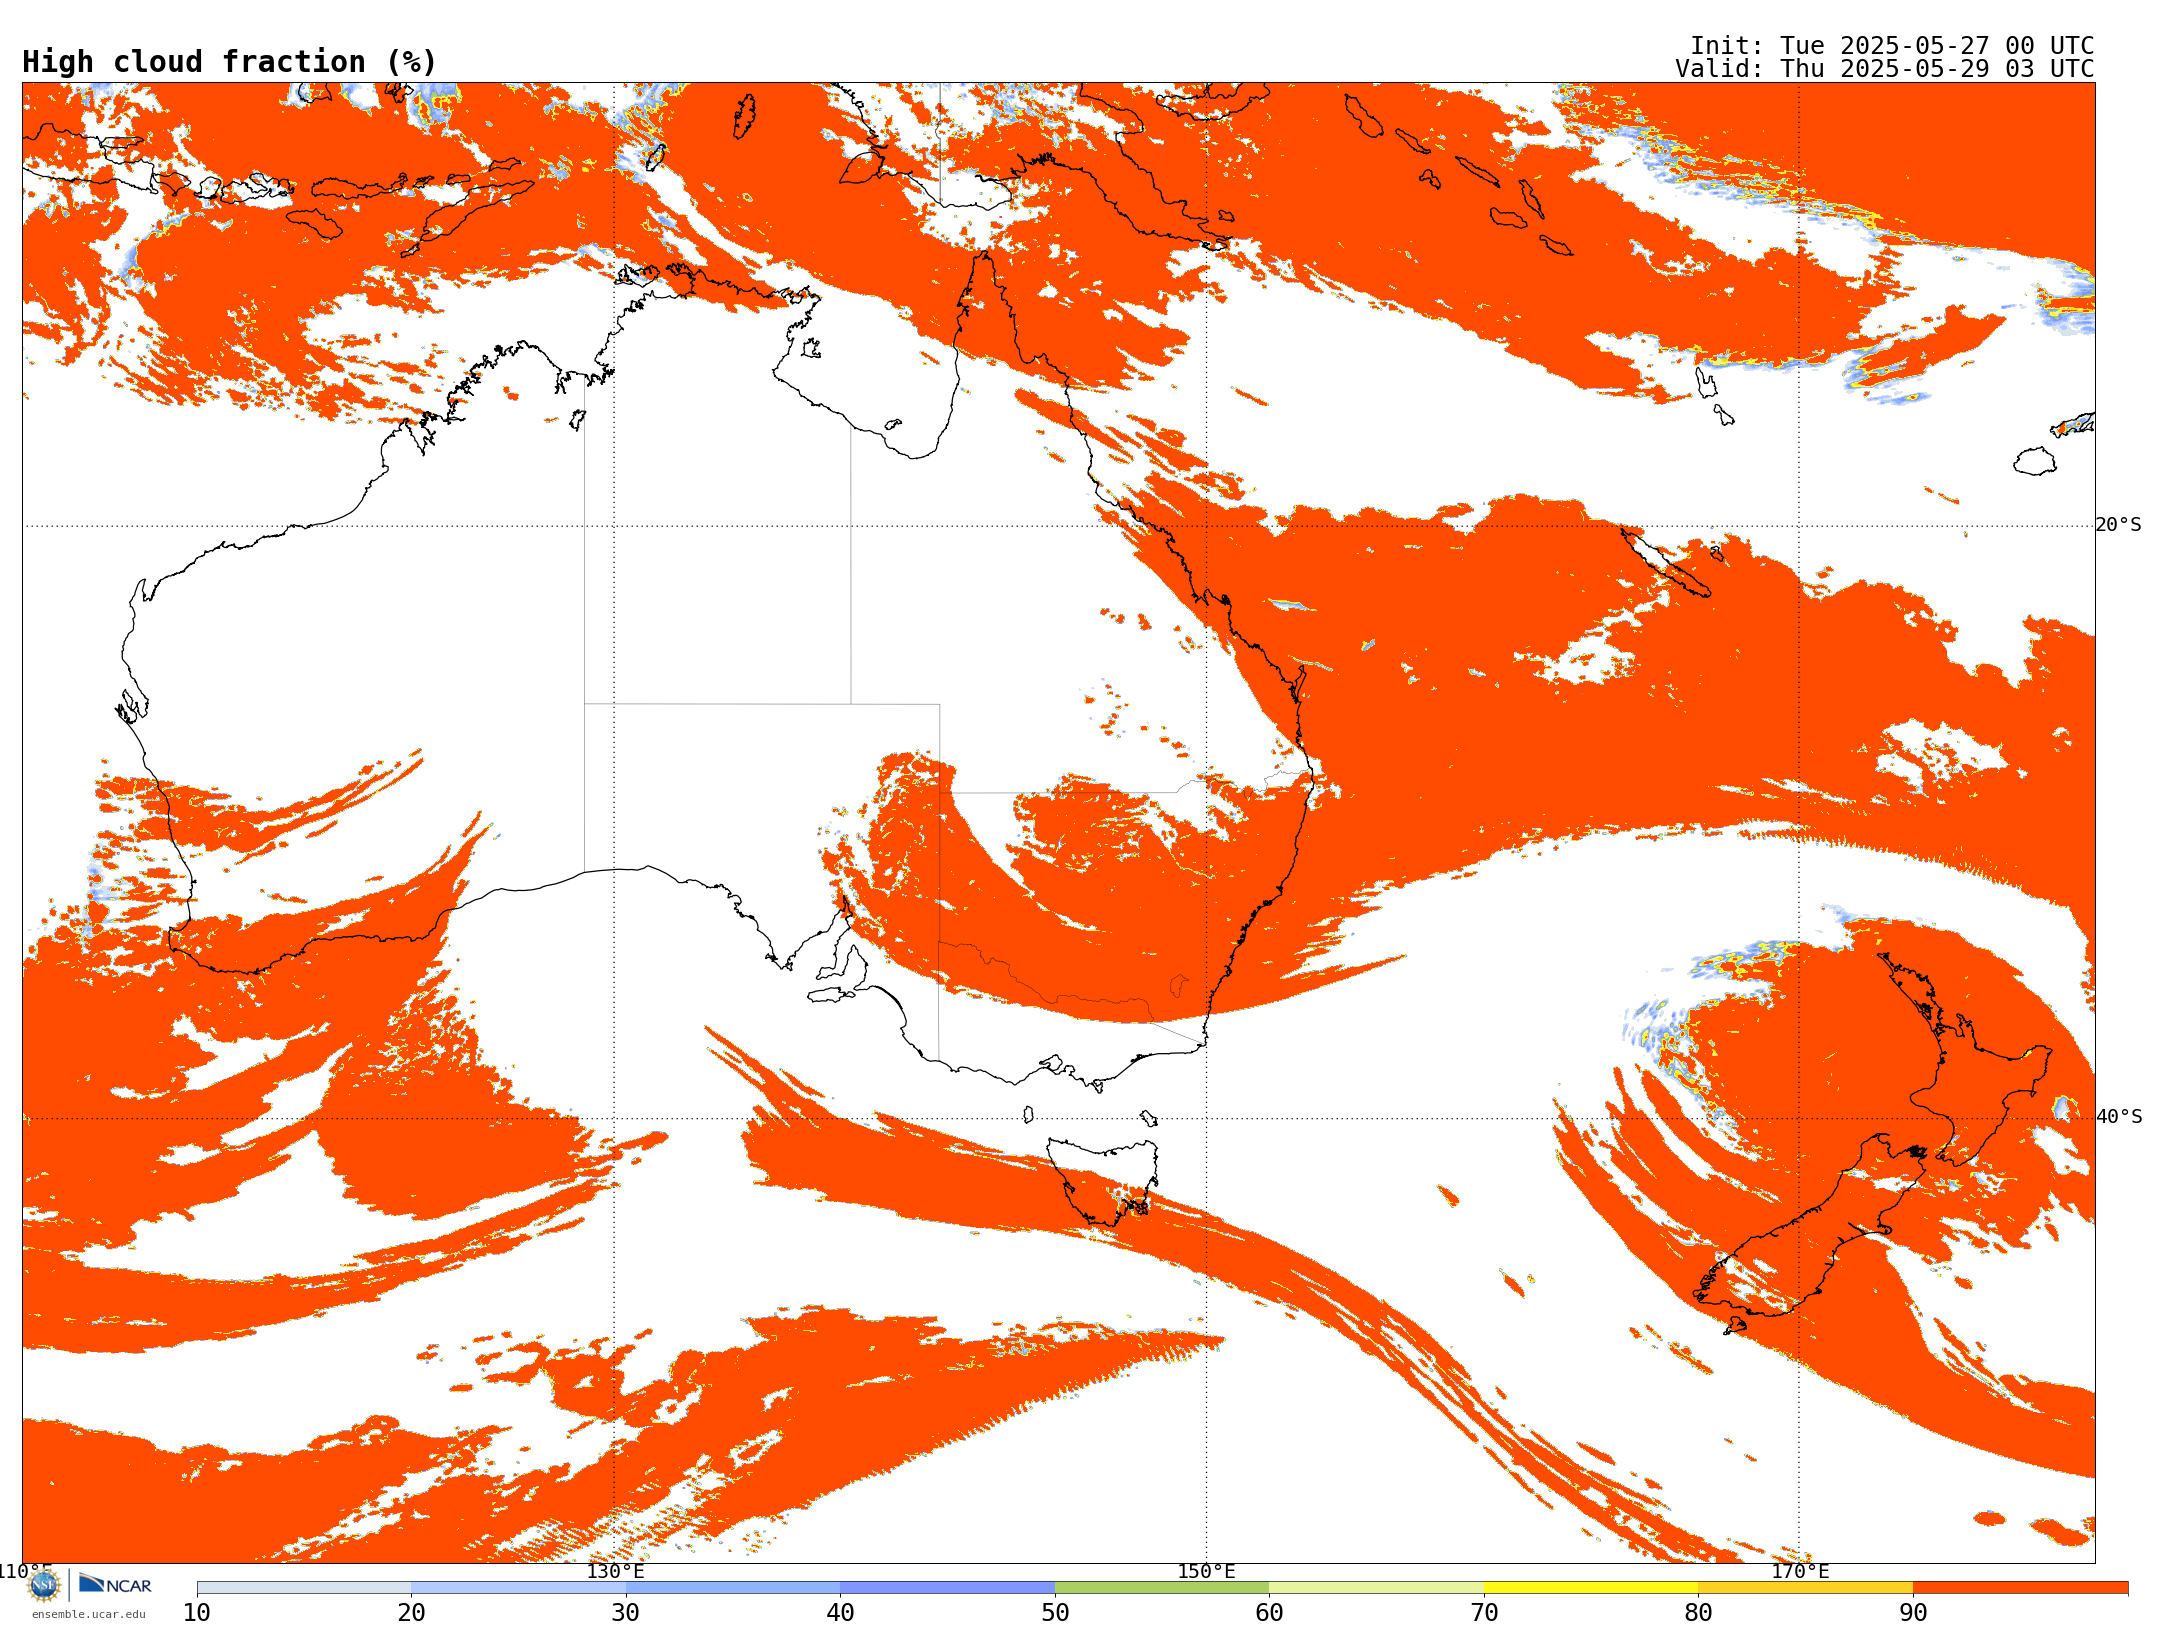Image resolution: width=2160 pixels, height=1626 pixels.
Task: Click the 'High cloud fraction (%)' title
Action: 230,62
